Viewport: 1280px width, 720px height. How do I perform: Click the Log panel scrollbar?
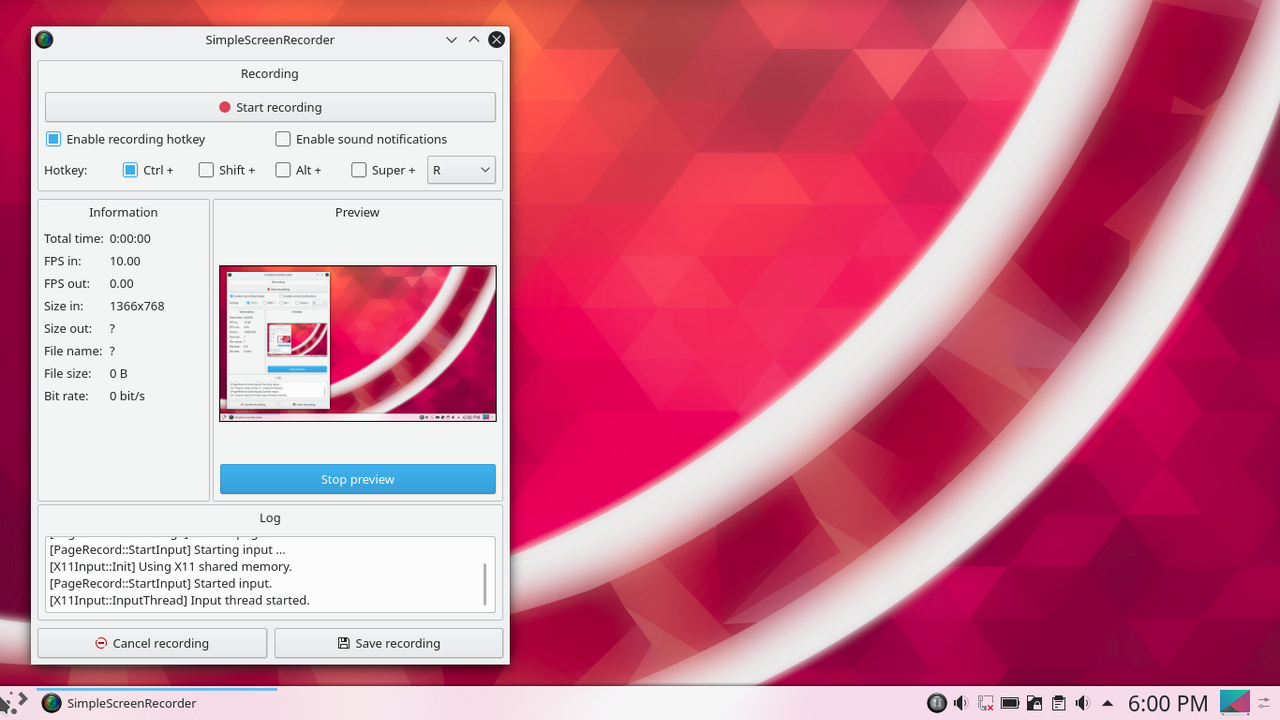tap(485, 584)
